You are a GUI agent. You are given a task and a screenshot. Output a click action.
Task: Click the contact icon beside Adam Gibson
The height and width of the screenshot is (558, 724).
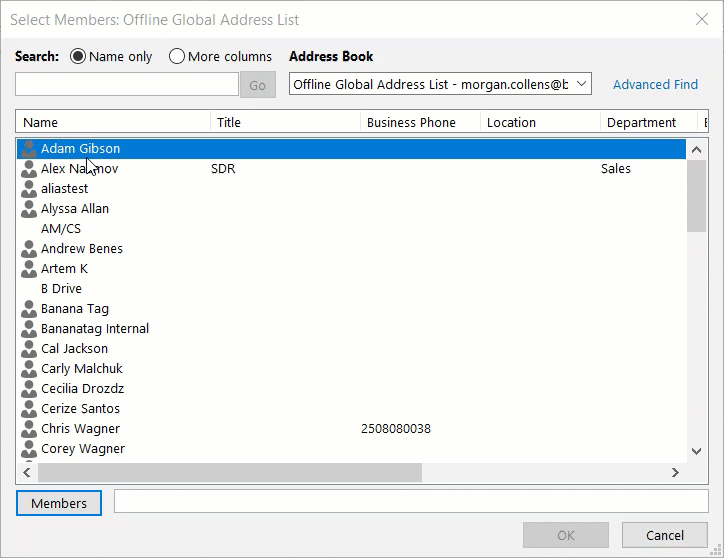coord(29,149)
